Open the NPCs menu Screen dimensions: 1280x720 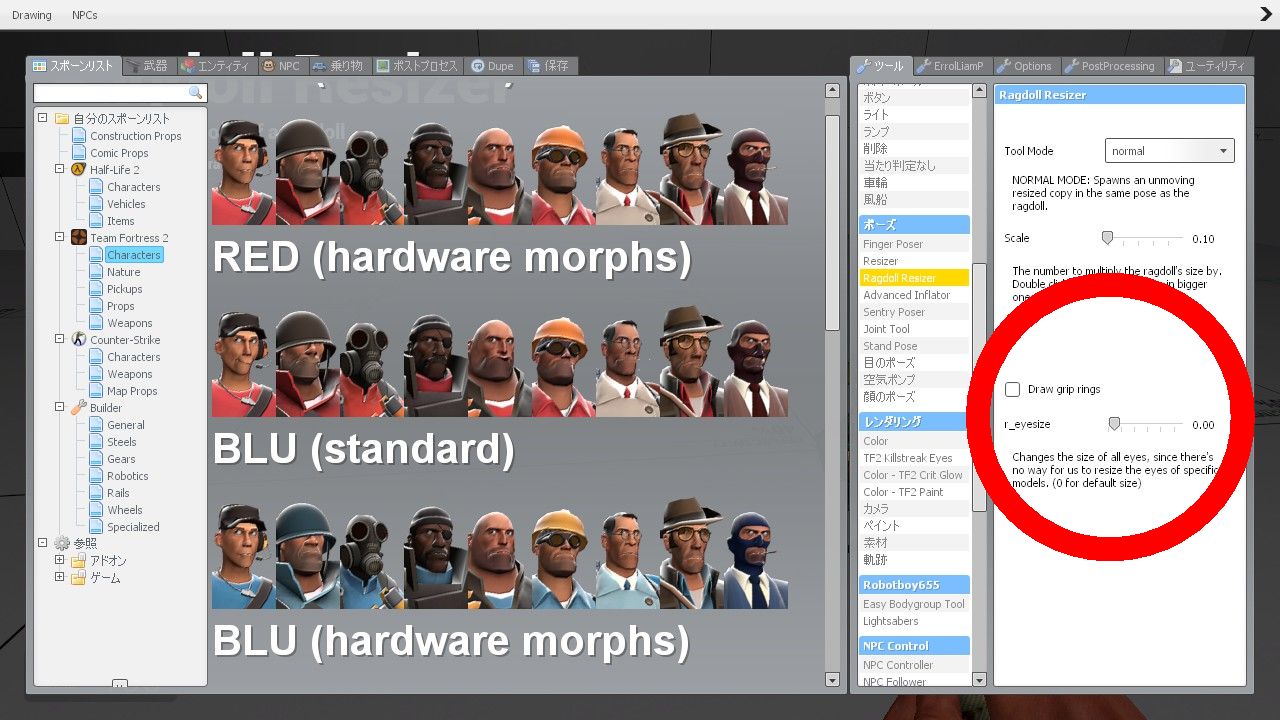click(x=85, y=15)
